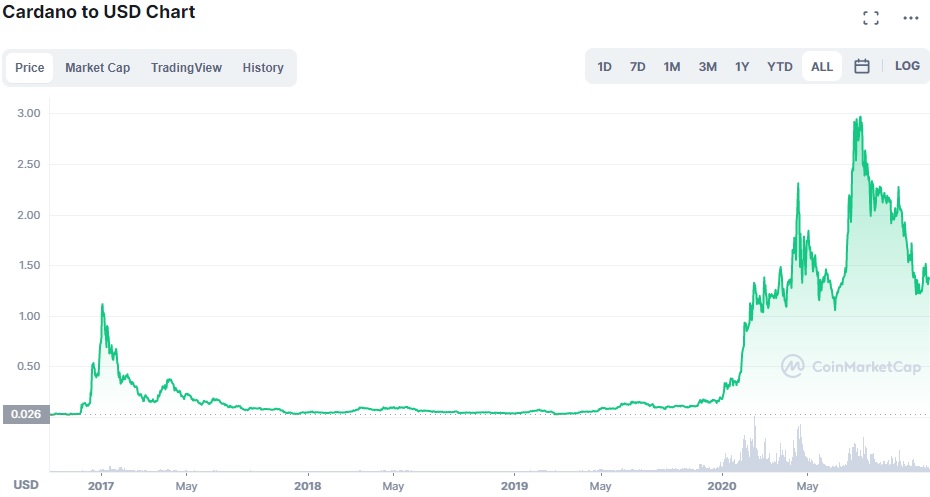This screenshot has width=930, height=497.
Task: Select the 7D time range
Action: 637,67
